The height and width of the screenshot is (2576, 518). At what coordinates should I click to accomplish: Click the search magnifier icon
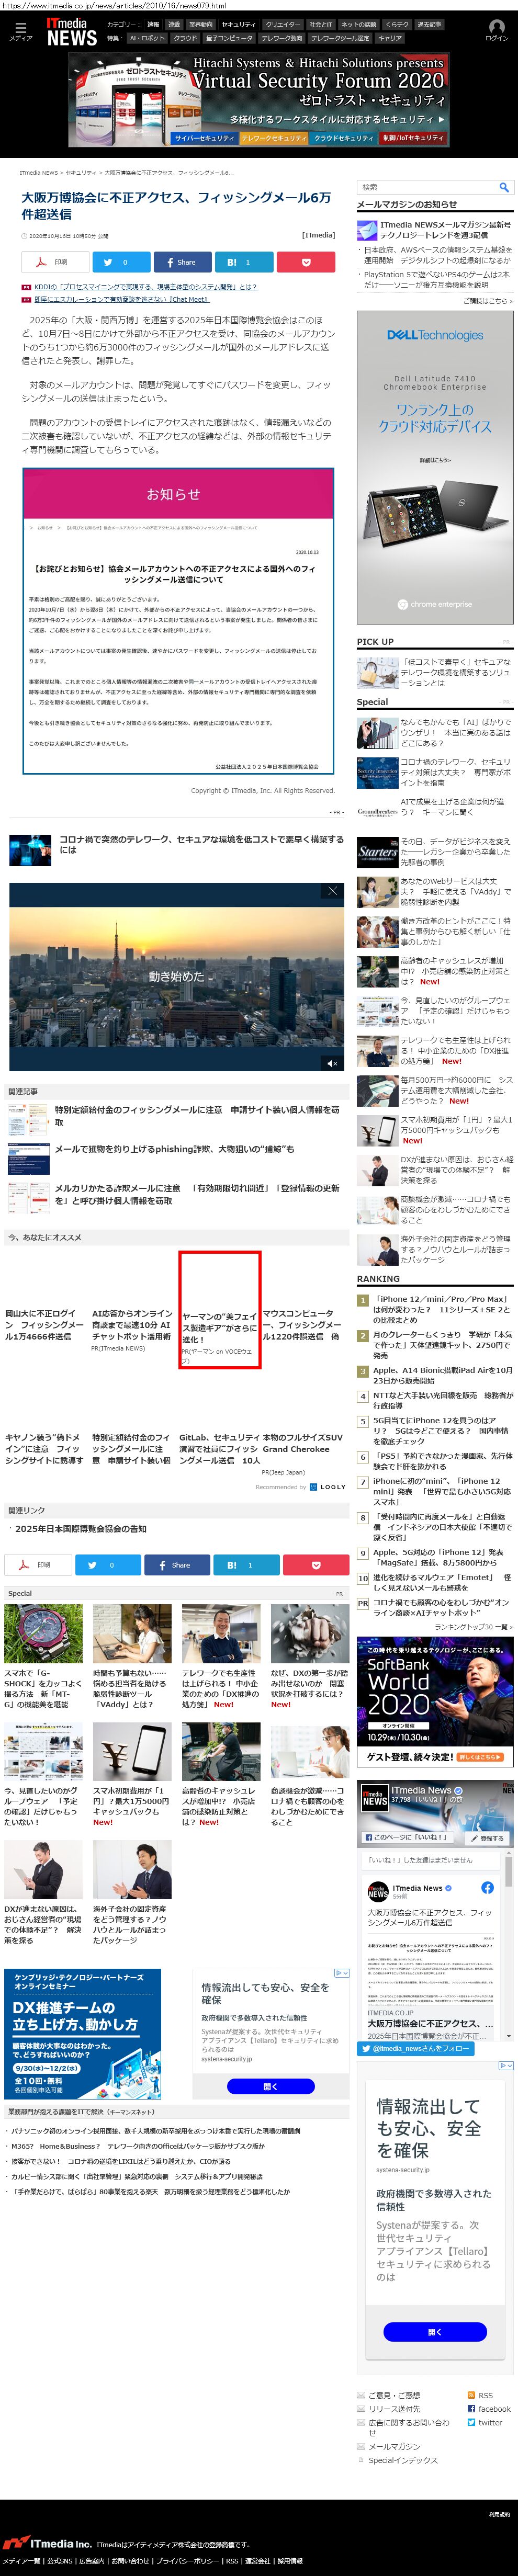click(504, 187)
